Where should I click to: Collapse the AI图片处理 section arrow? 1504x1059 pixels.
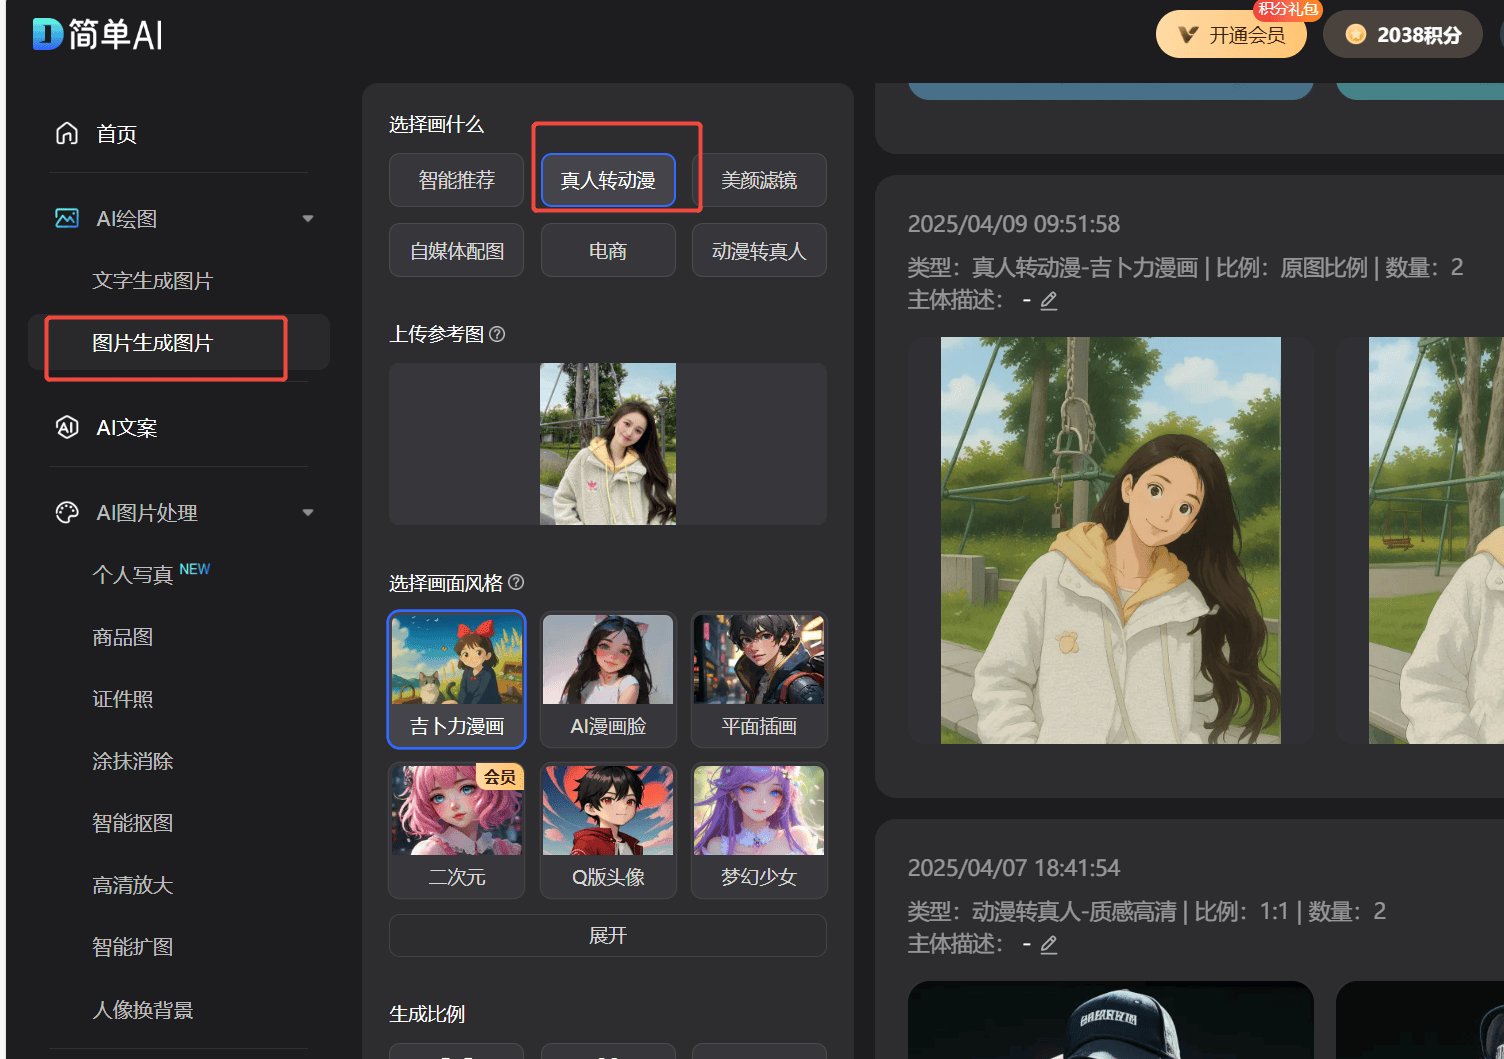(308, 513)
